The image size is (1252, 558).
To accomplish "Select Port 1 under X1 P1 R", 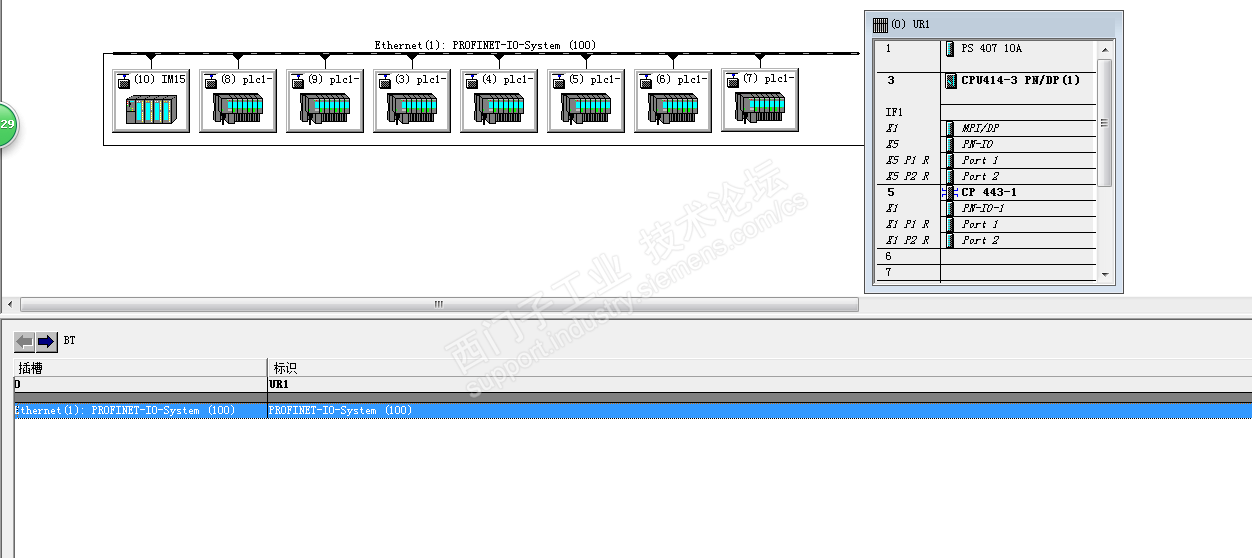I will (986, 224).
